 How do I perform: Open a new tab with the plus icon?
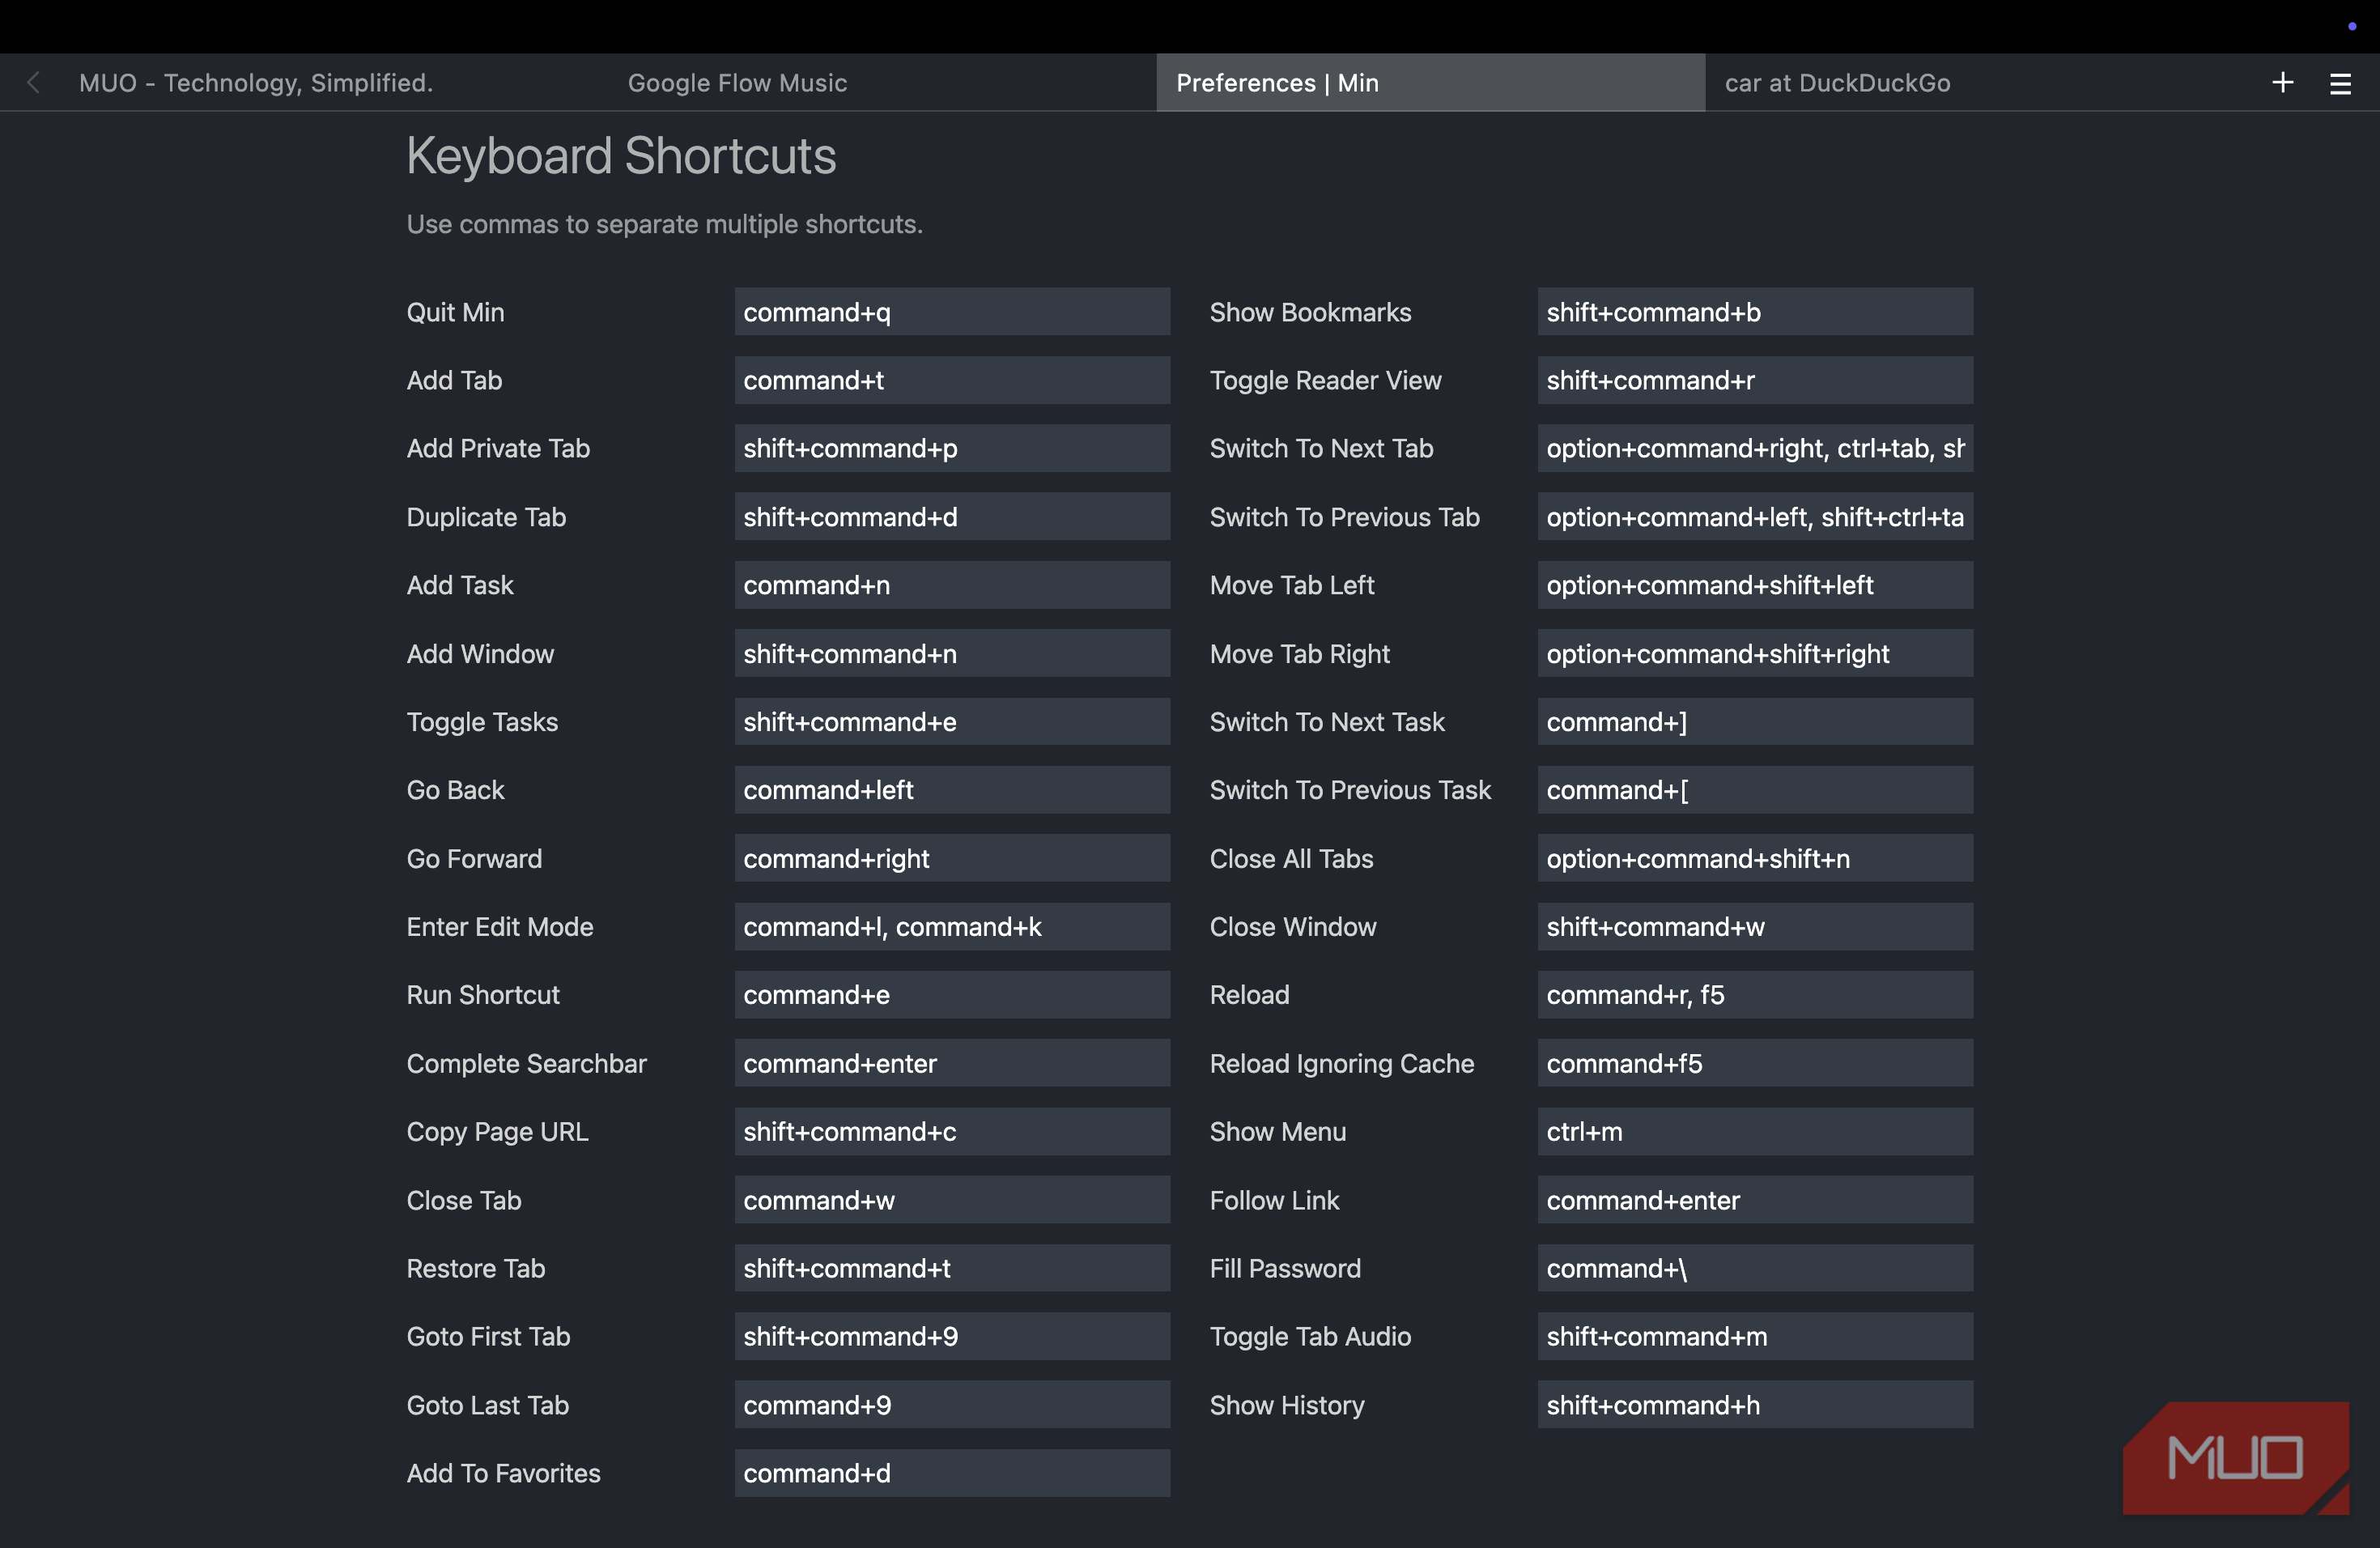pos(2282,83)
